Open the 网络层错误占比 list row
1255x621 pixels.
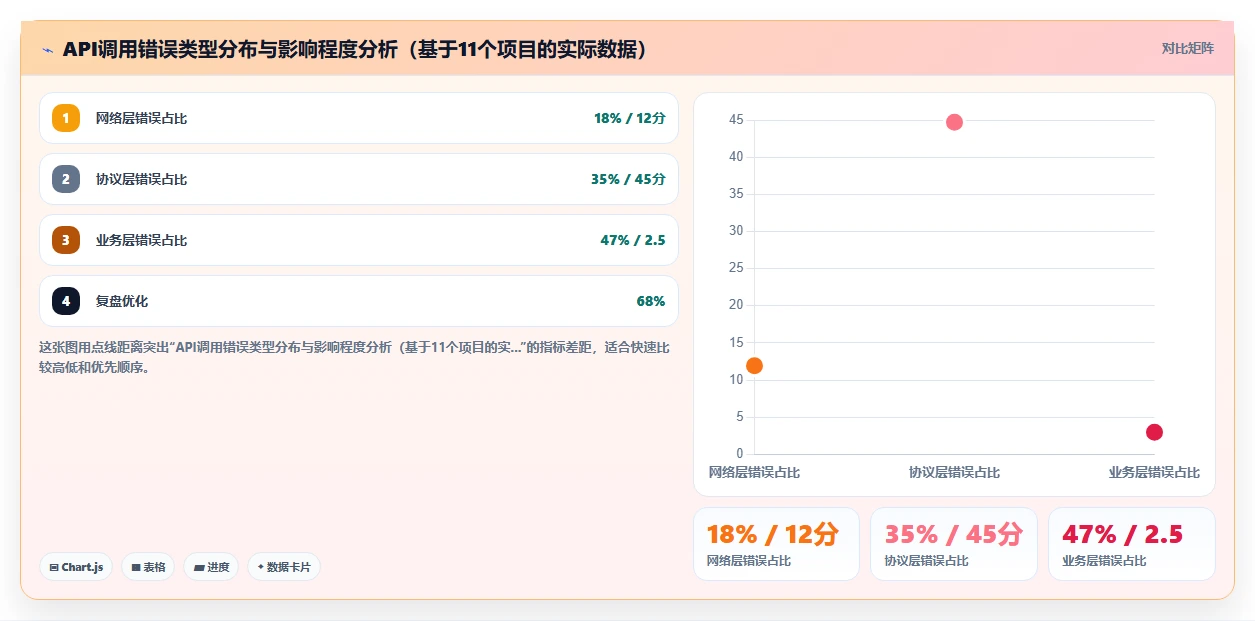(359, 118)
